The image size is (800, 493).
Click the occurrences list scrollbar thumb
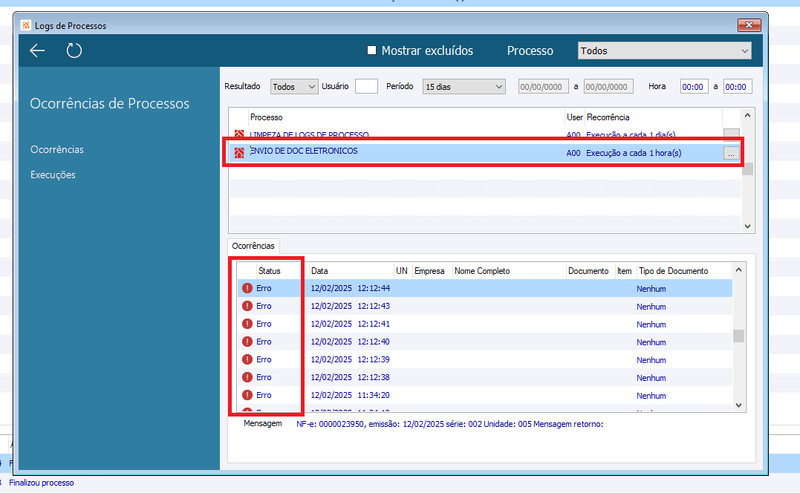point(738,336)
